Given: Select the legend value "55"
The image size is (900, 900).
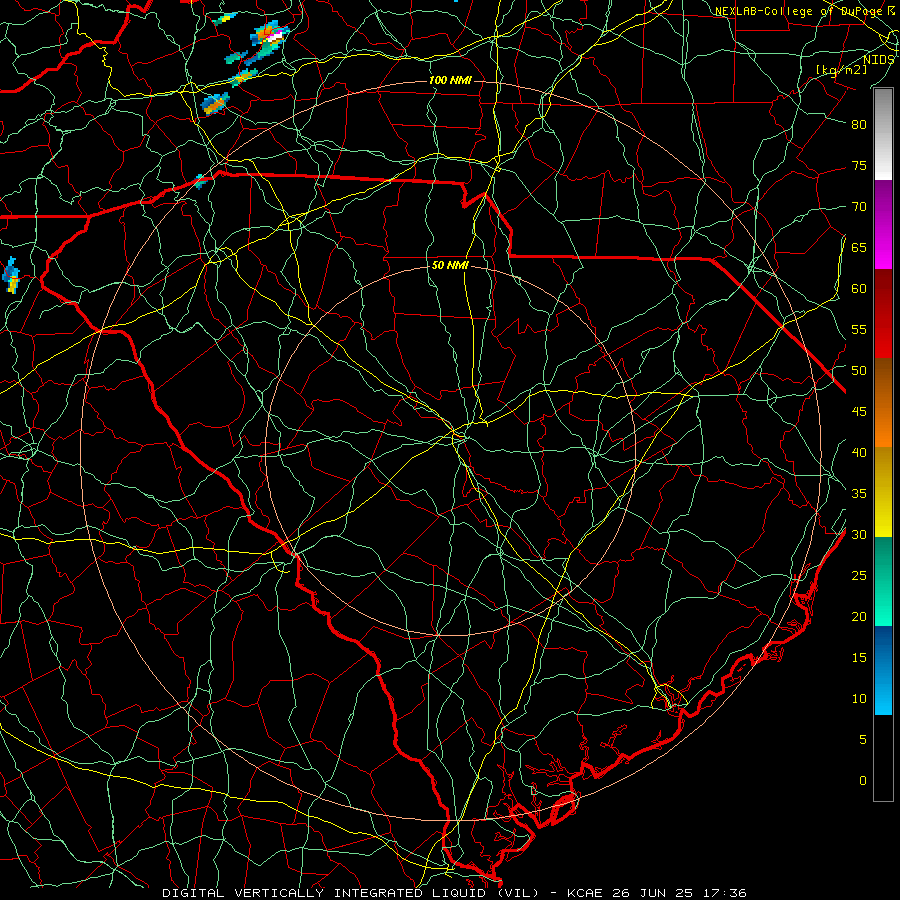Looking at the screenshot, I should point(859,330).
